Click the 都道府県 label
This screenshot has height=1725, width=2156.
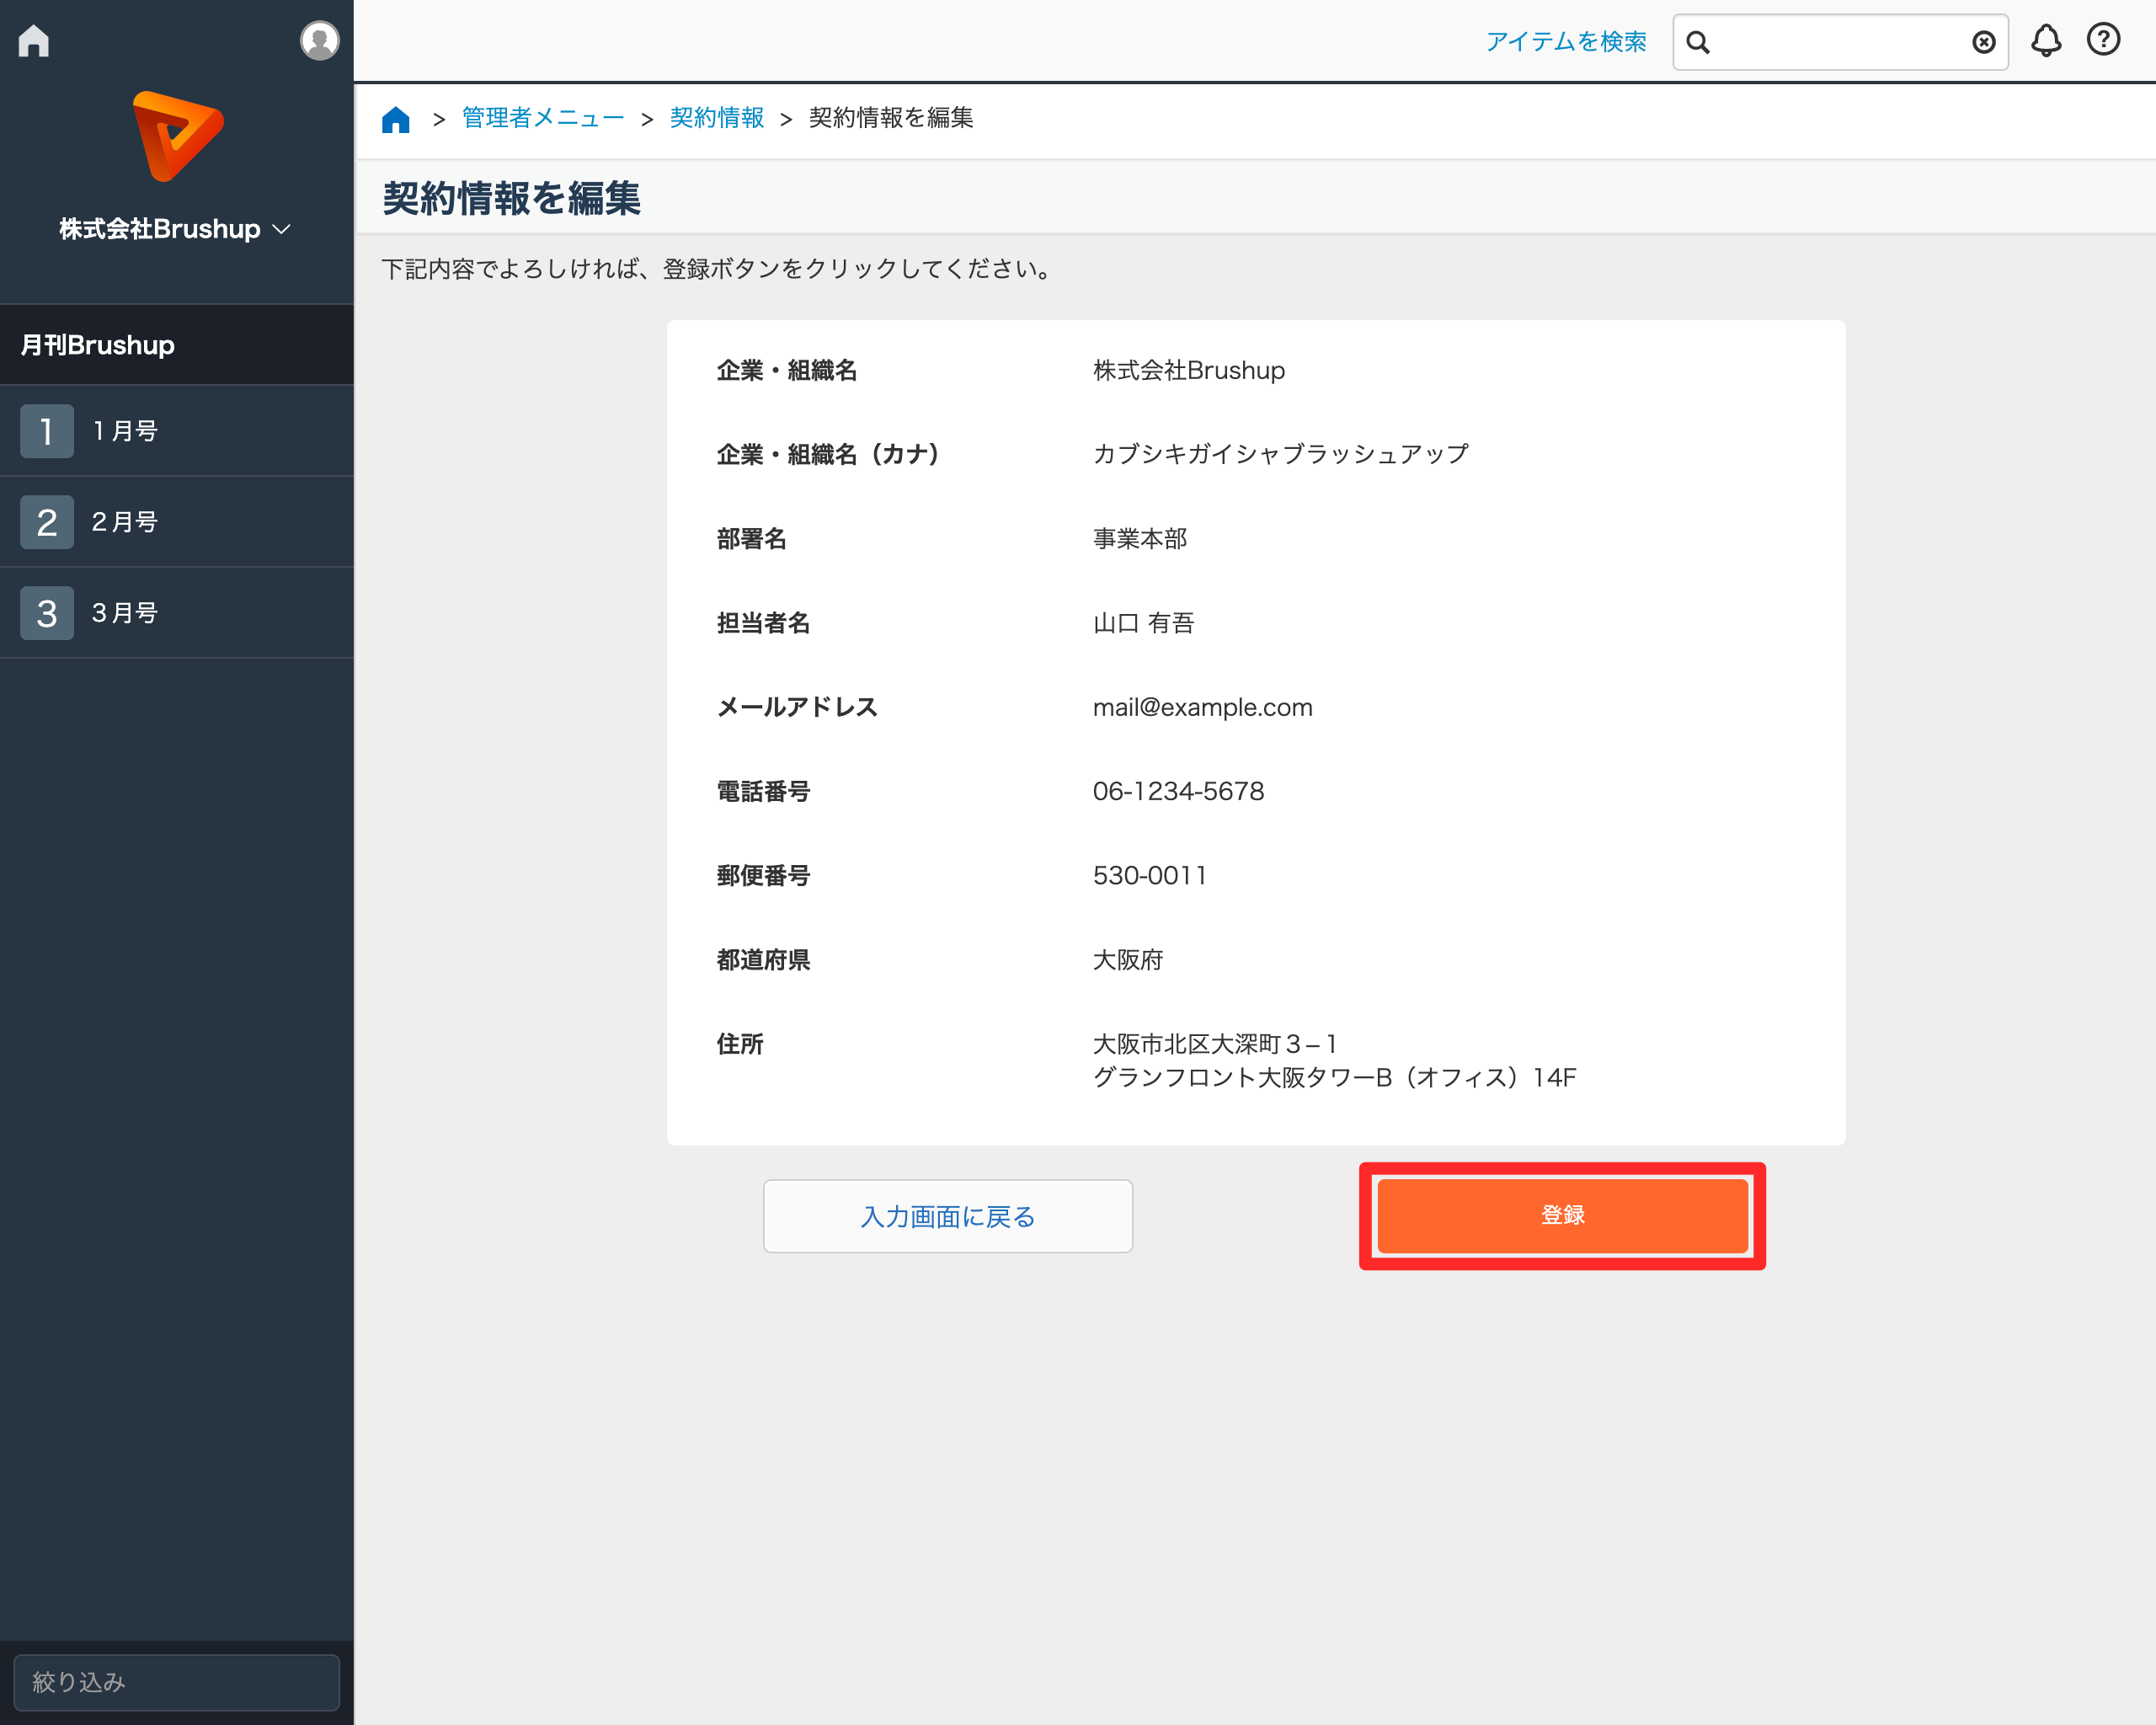(763, 960)
